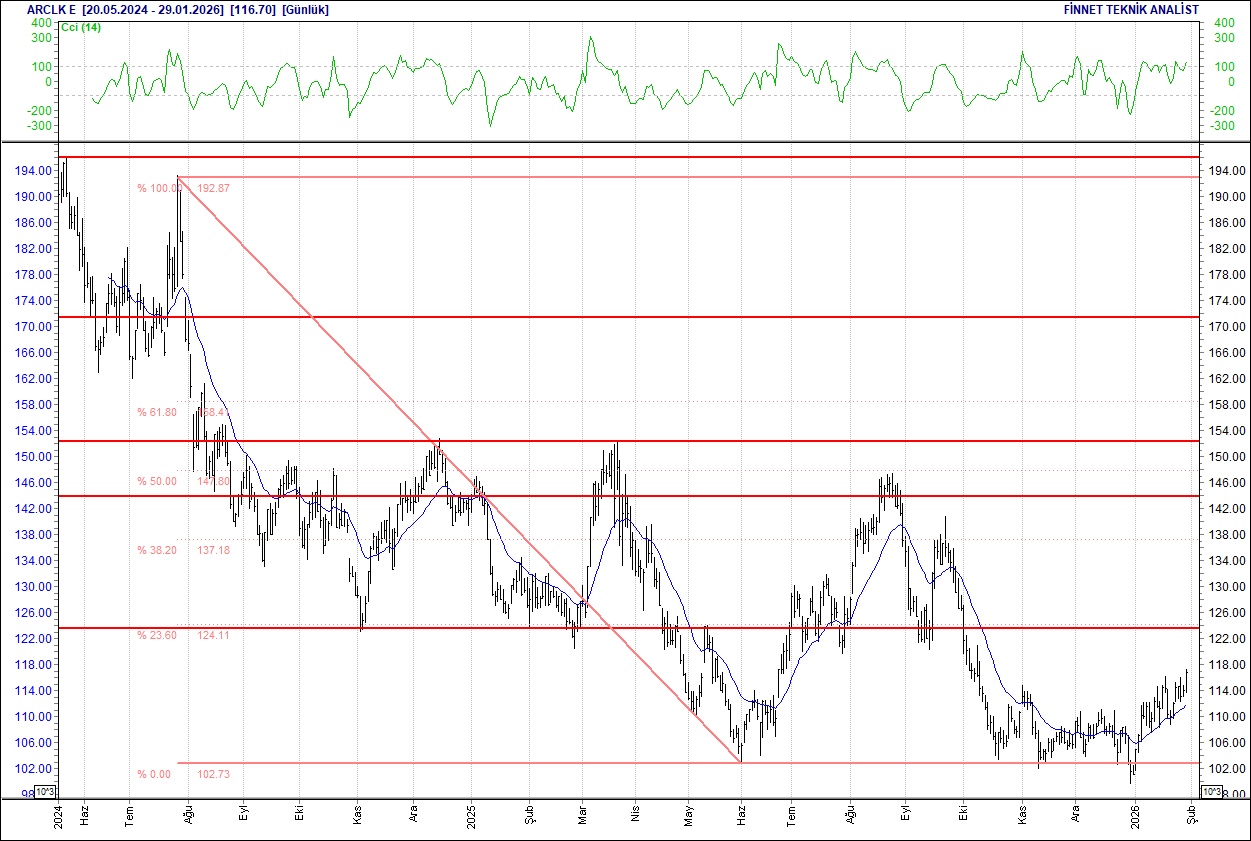The width and height of the screenshot is (1251, 841).
Task: Select the % 0.00 102.73 Fibonacci level
Action: [160, 773]
